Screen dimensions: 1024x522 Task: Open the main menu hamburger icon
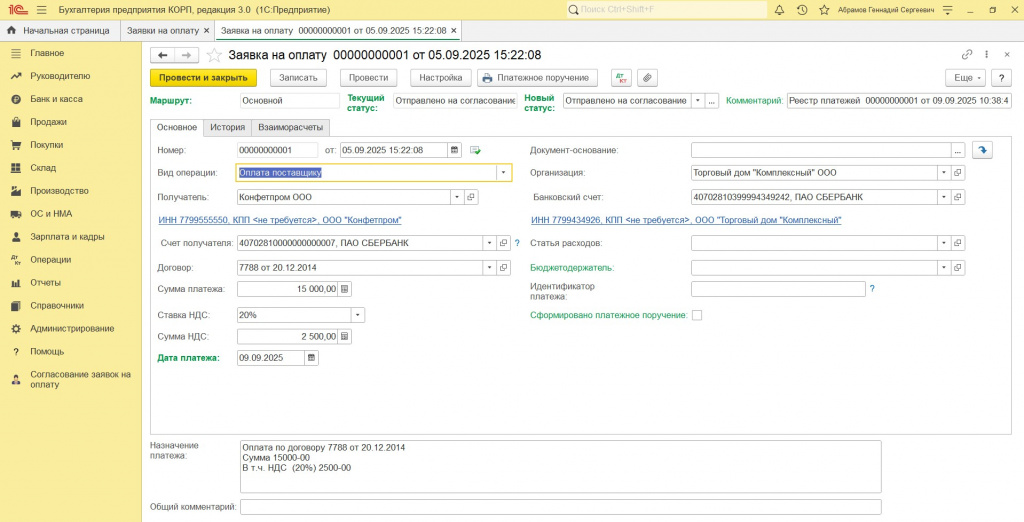pos(42,10)
